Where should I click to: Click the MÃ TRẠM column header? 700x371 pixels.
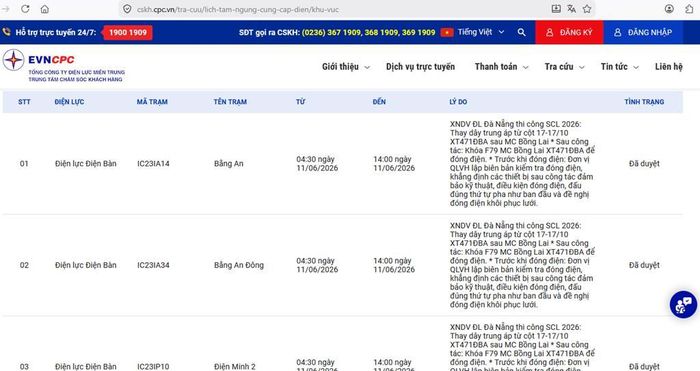tap(152, 102)
